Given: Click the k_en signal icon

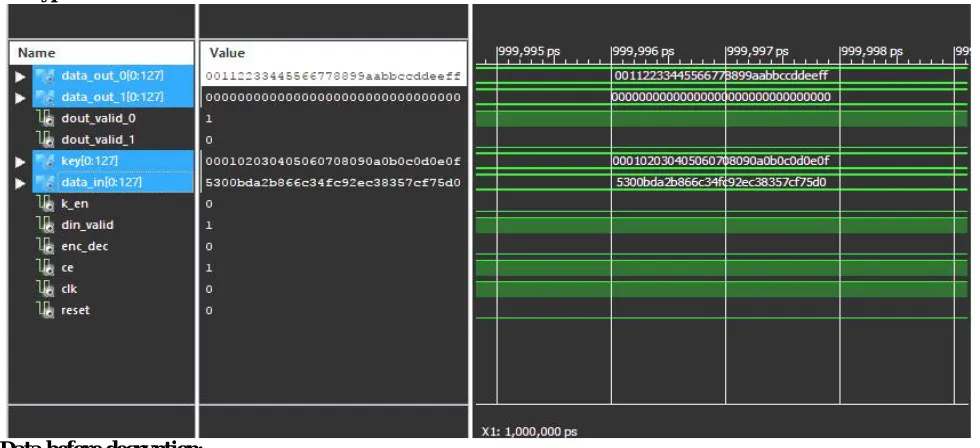Looking at the screenshot, I should coord(46,204).
